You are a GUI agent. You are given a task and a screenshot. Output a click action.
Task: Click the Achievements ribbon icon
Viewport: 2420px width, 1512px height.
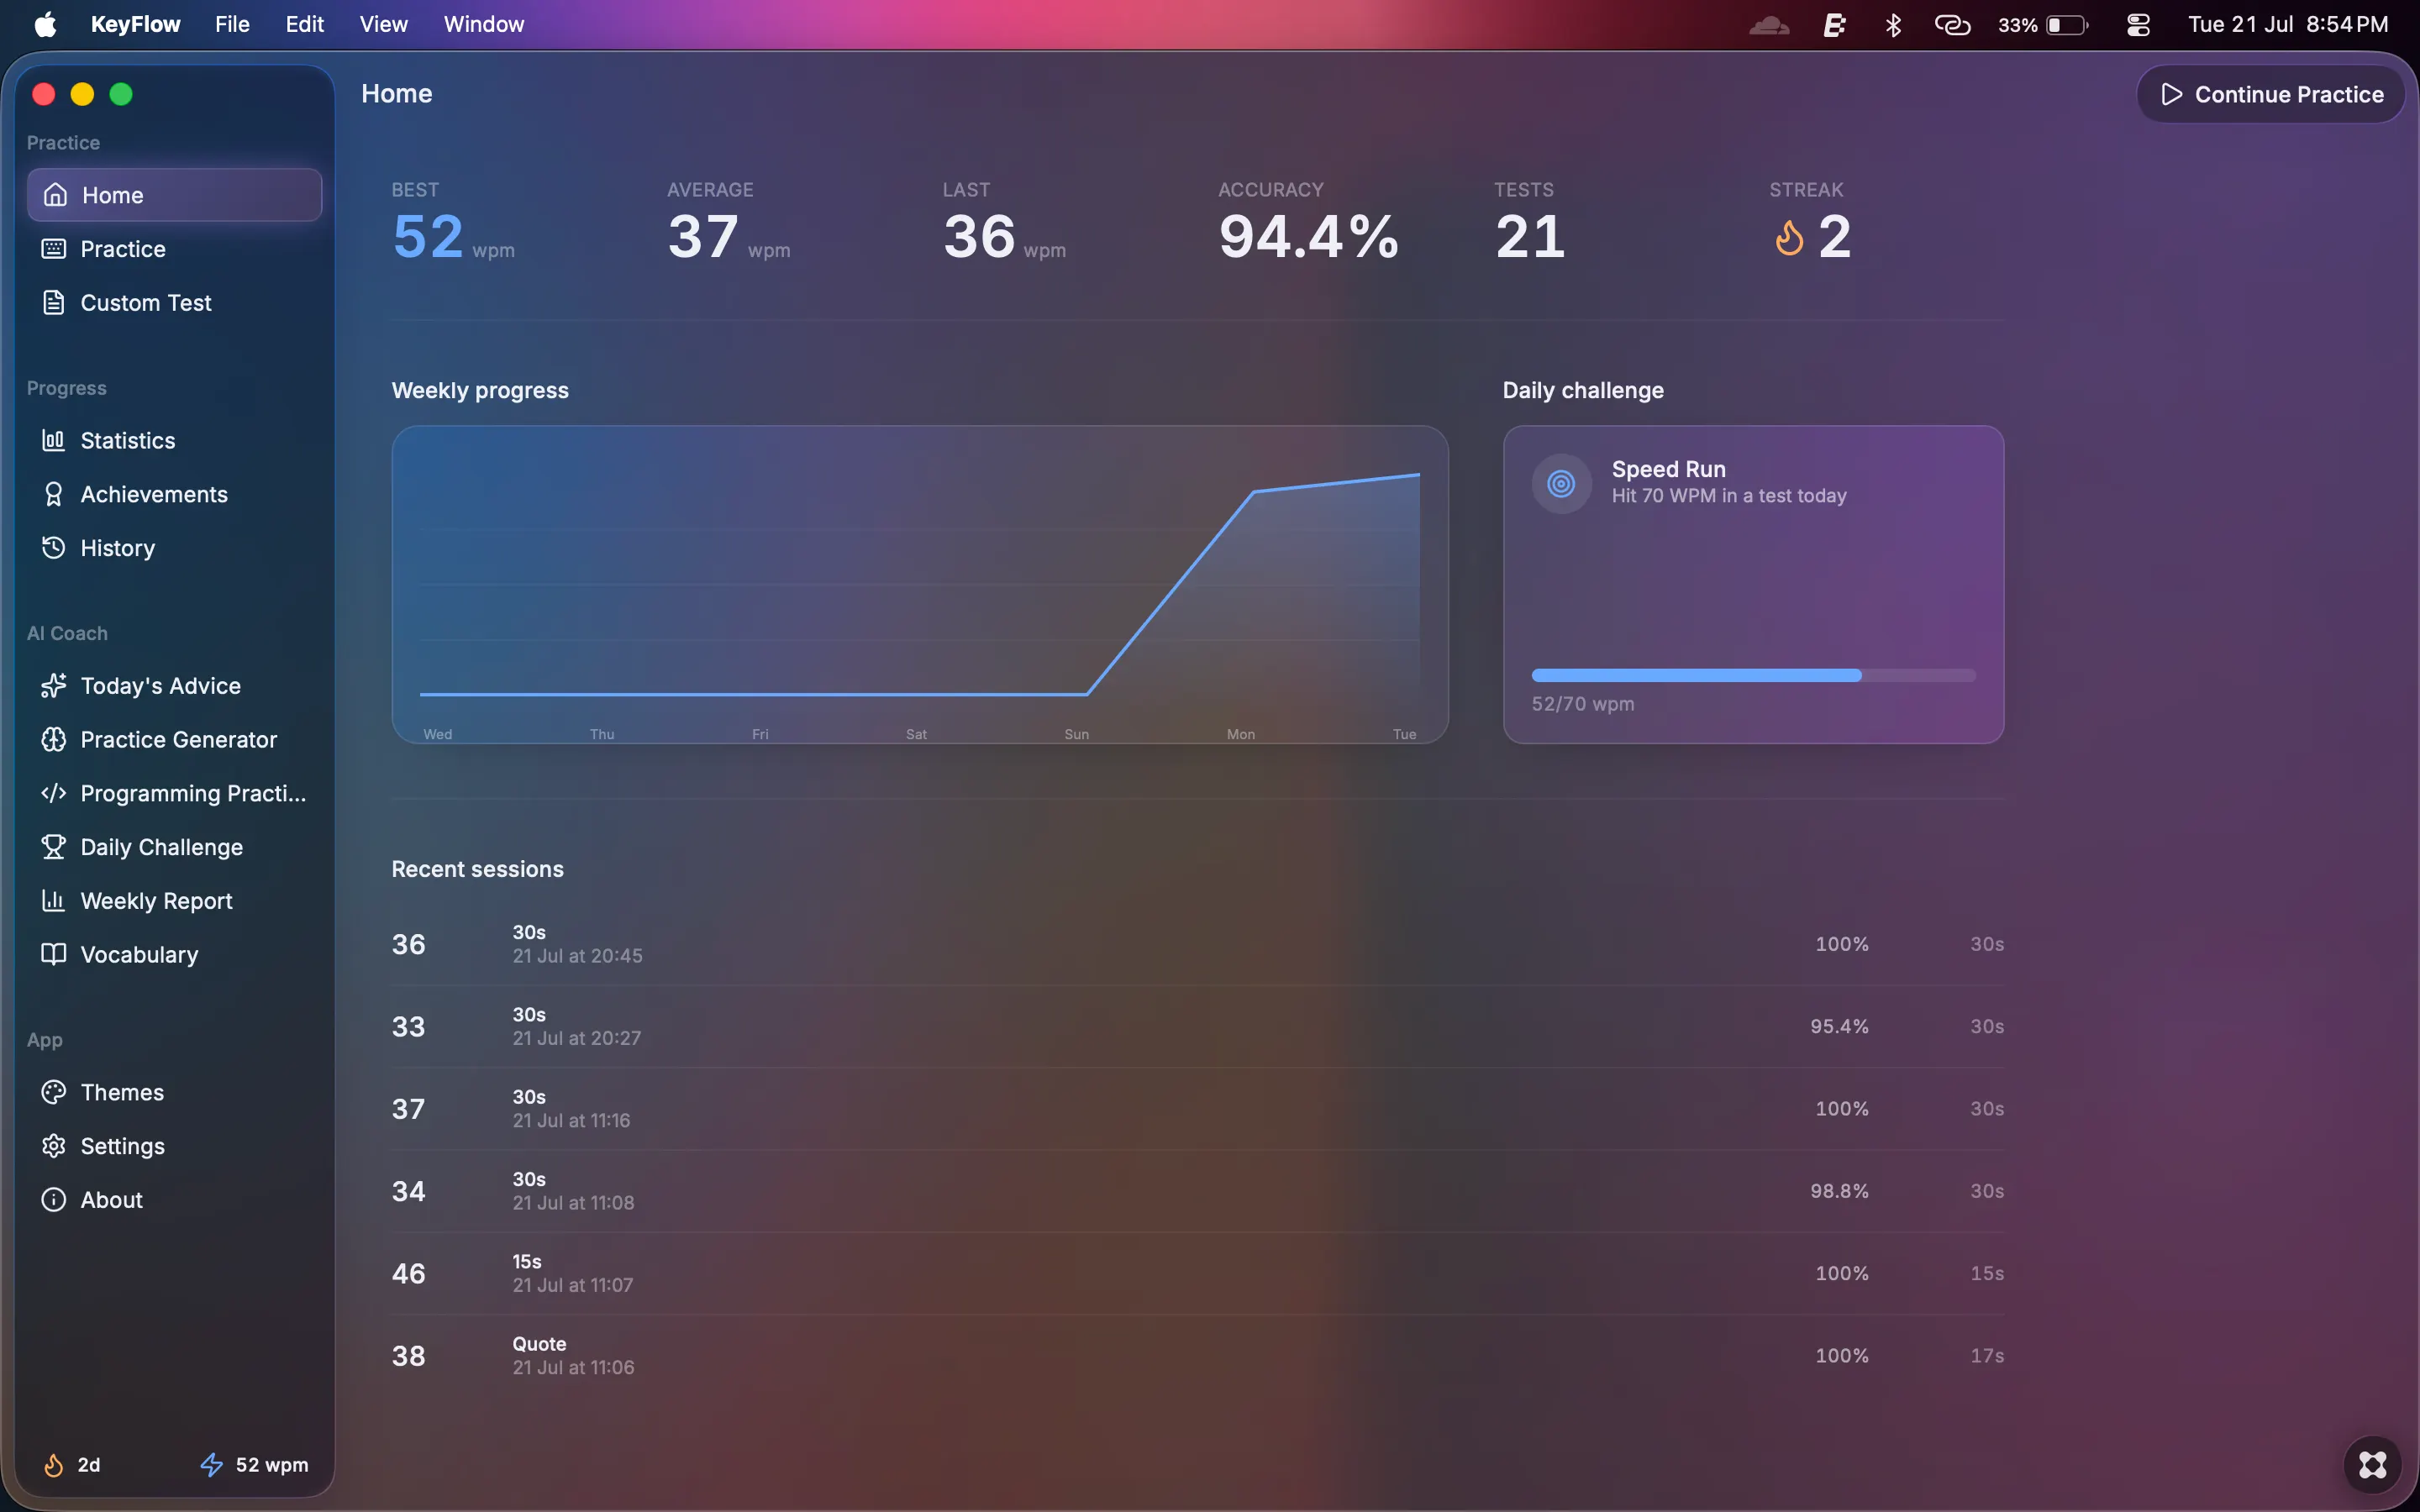[54, 494]
